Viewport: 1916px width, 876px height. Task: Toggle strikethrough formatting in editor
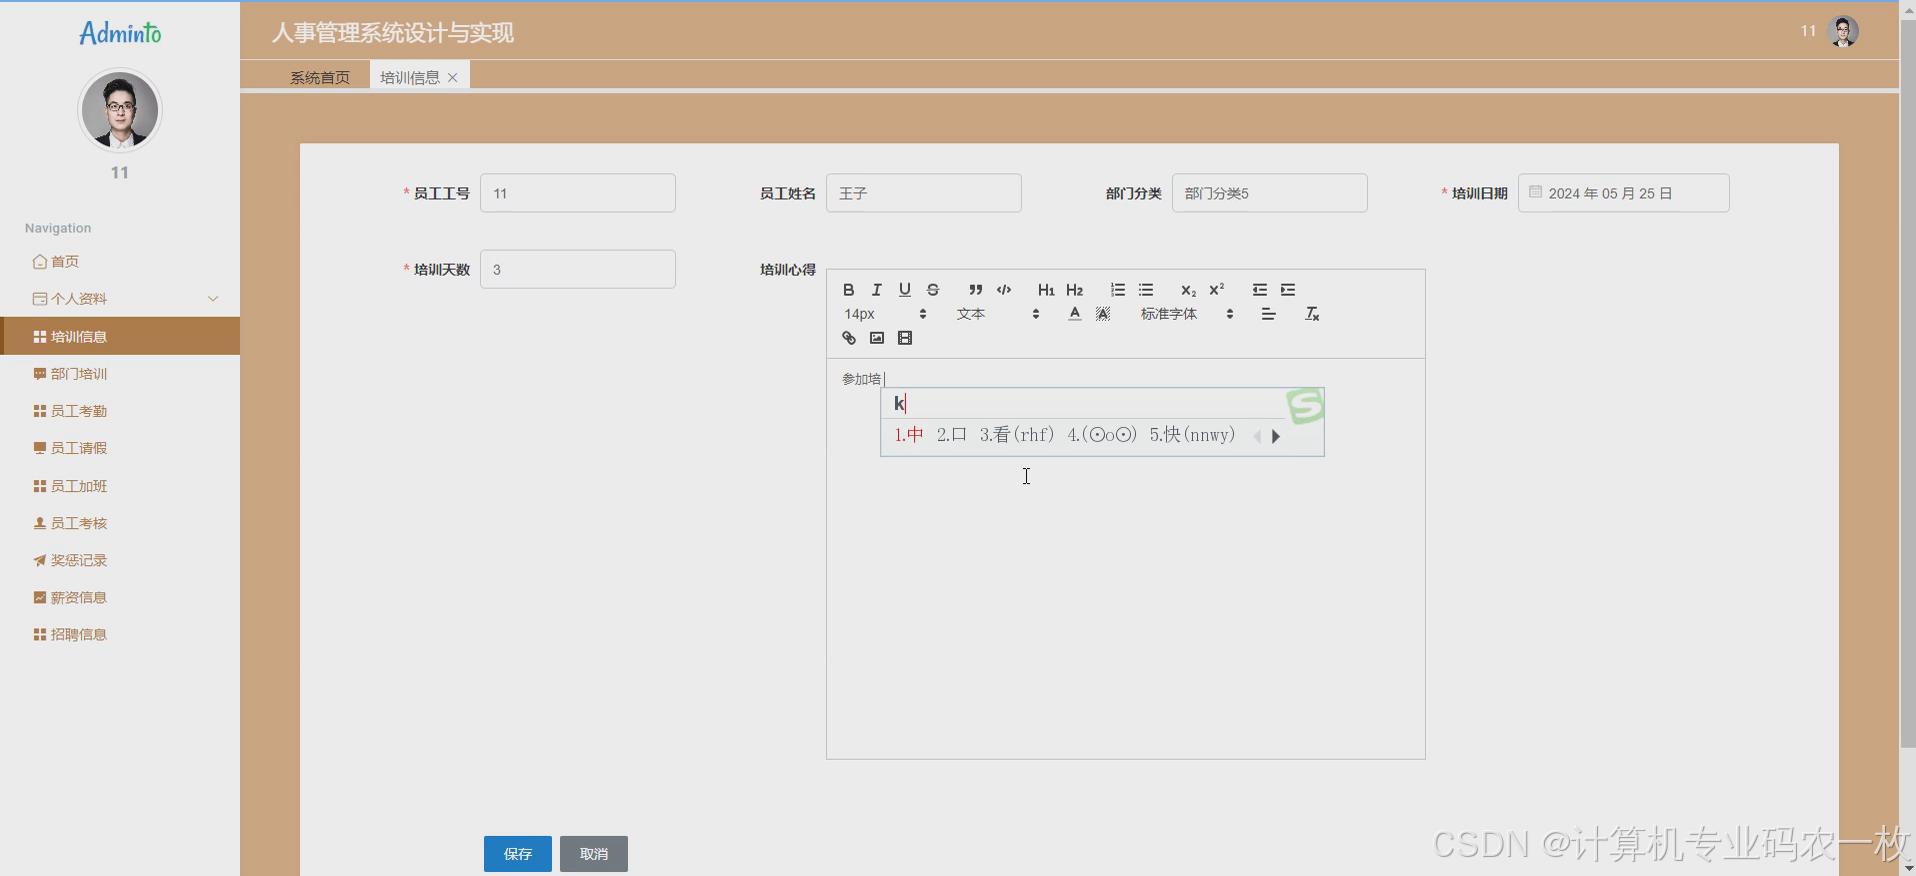[932, 290]
